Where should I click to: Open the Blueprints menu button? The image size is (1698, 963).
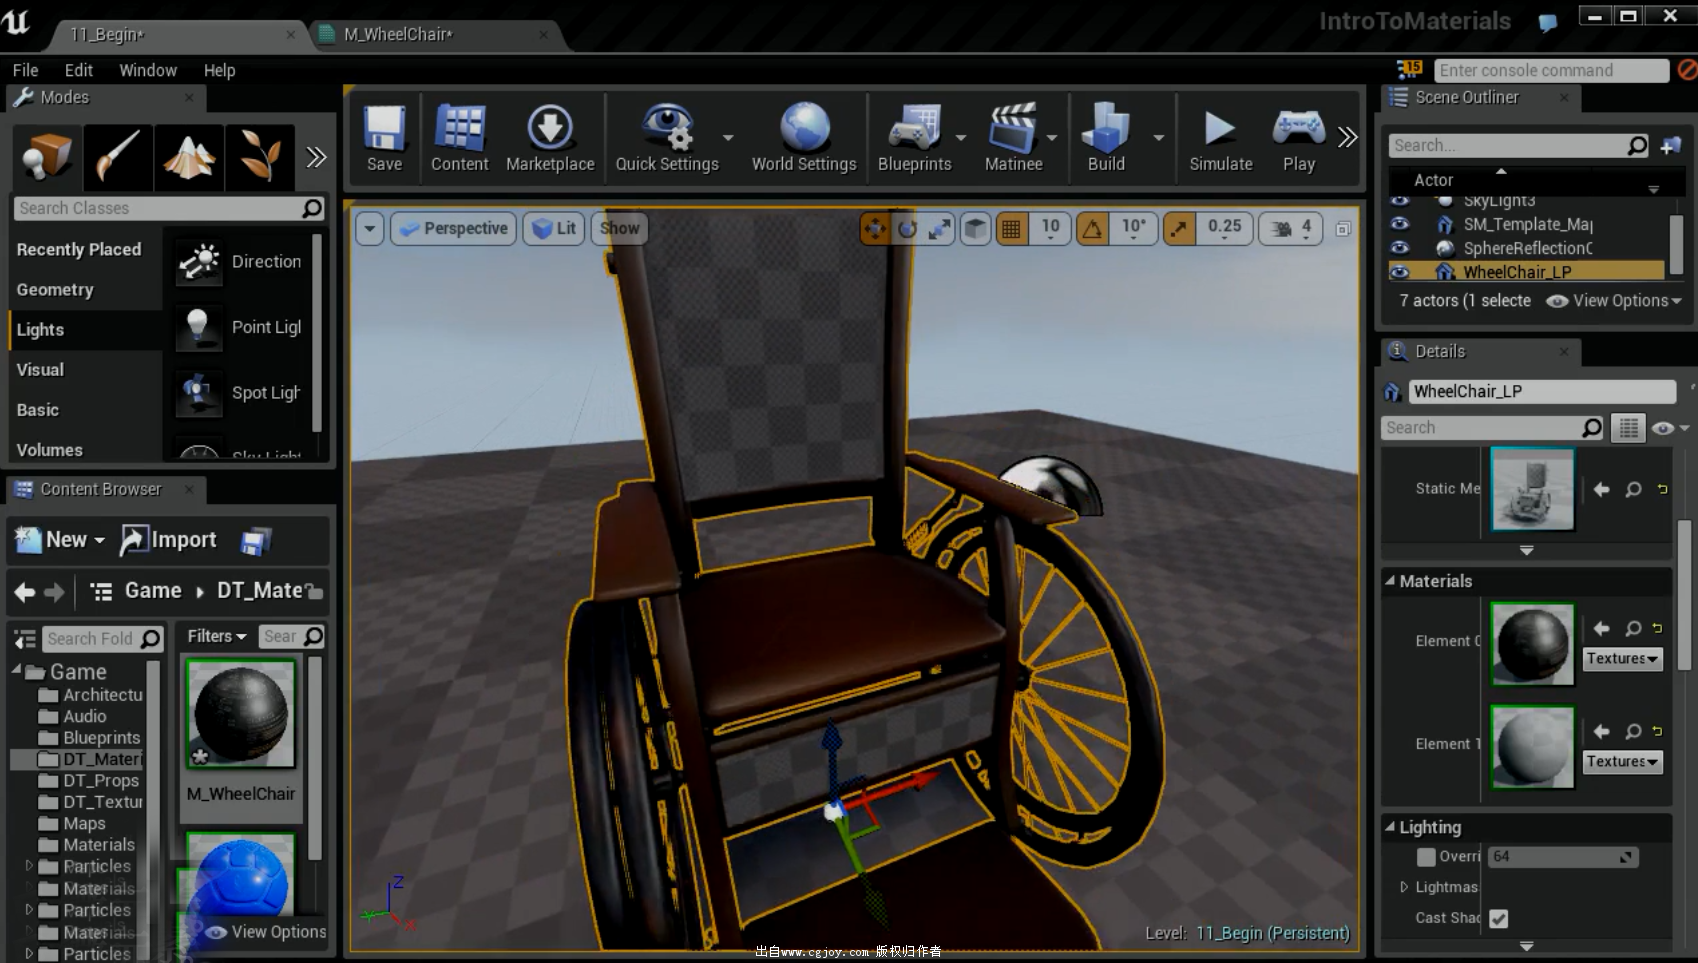pos(914,138)
